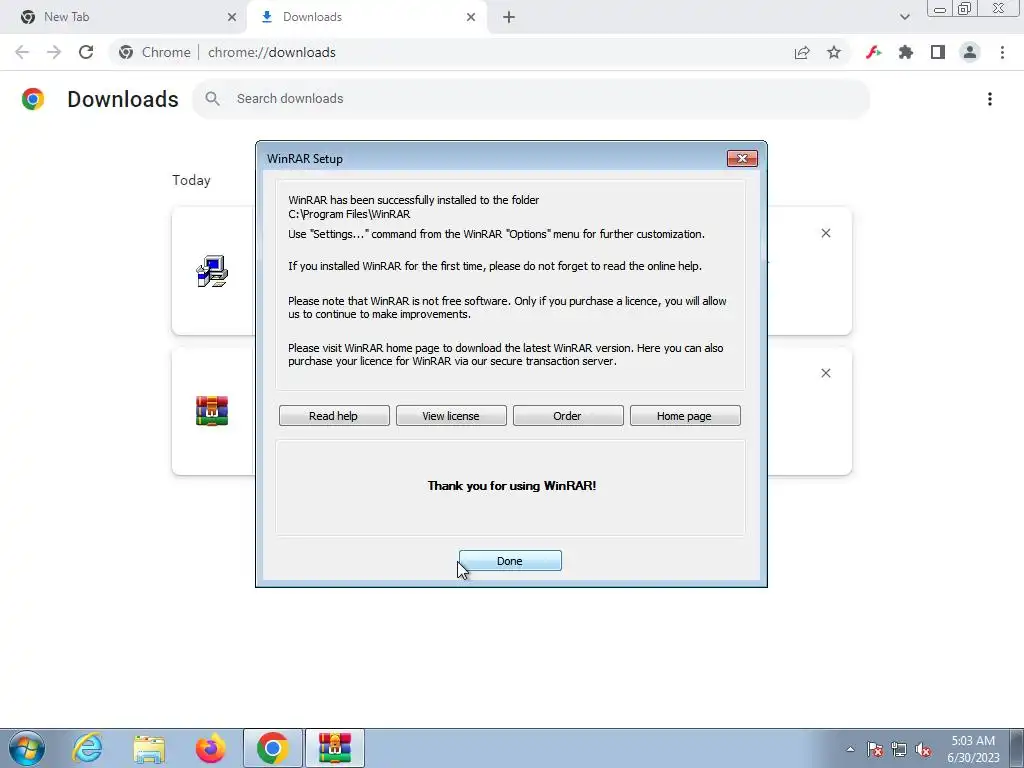
Task: Click the red Flash extension icon
Action: (873, 52)
